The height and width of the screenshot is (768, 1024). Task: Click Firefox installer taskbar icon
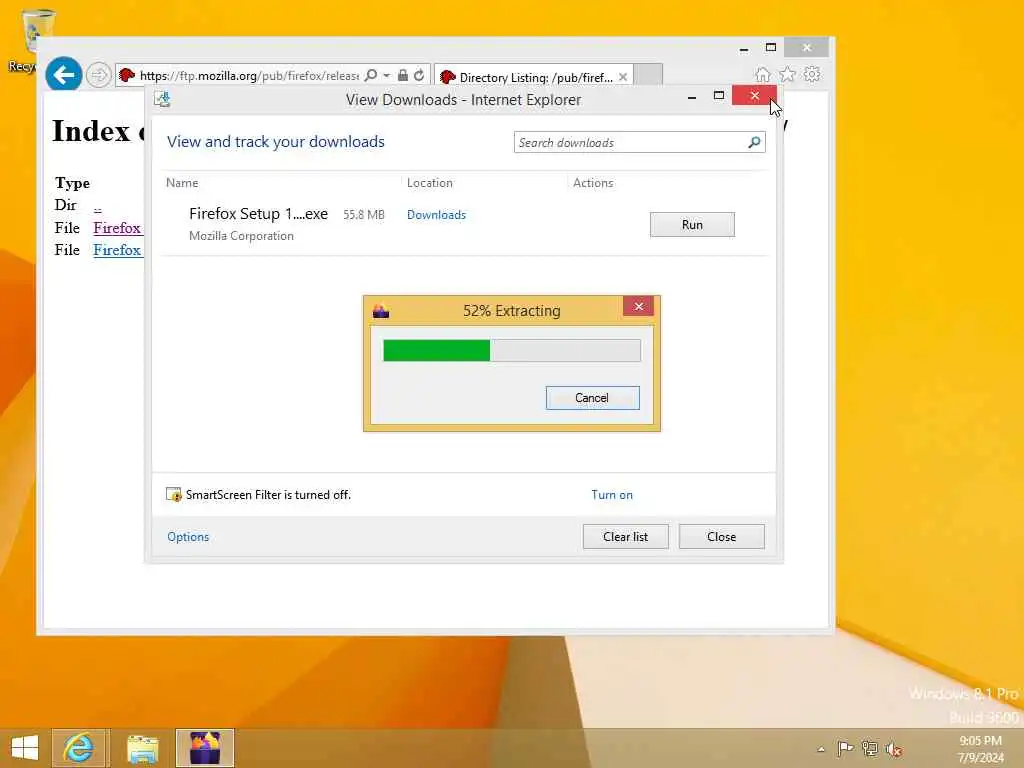pos(204,748)
